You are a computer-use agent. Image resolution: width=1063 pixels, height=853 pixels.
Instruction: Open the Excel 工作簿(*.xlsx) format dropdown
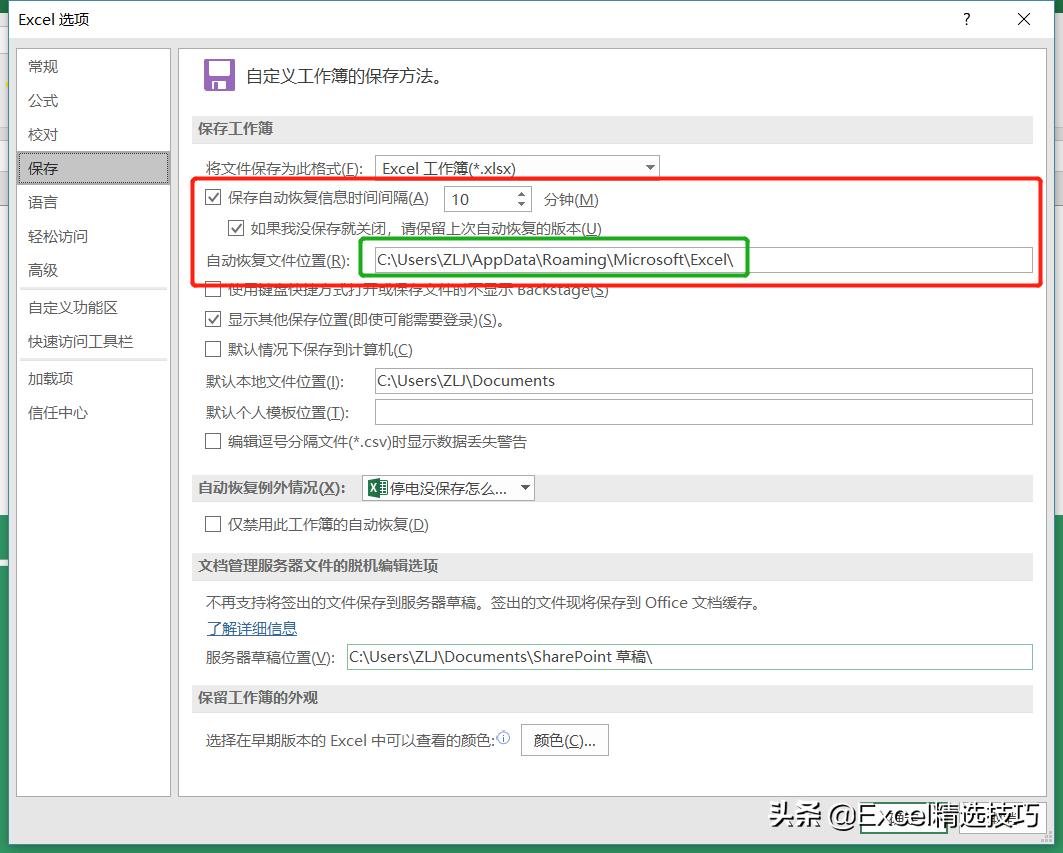click(x=651, y=167)
